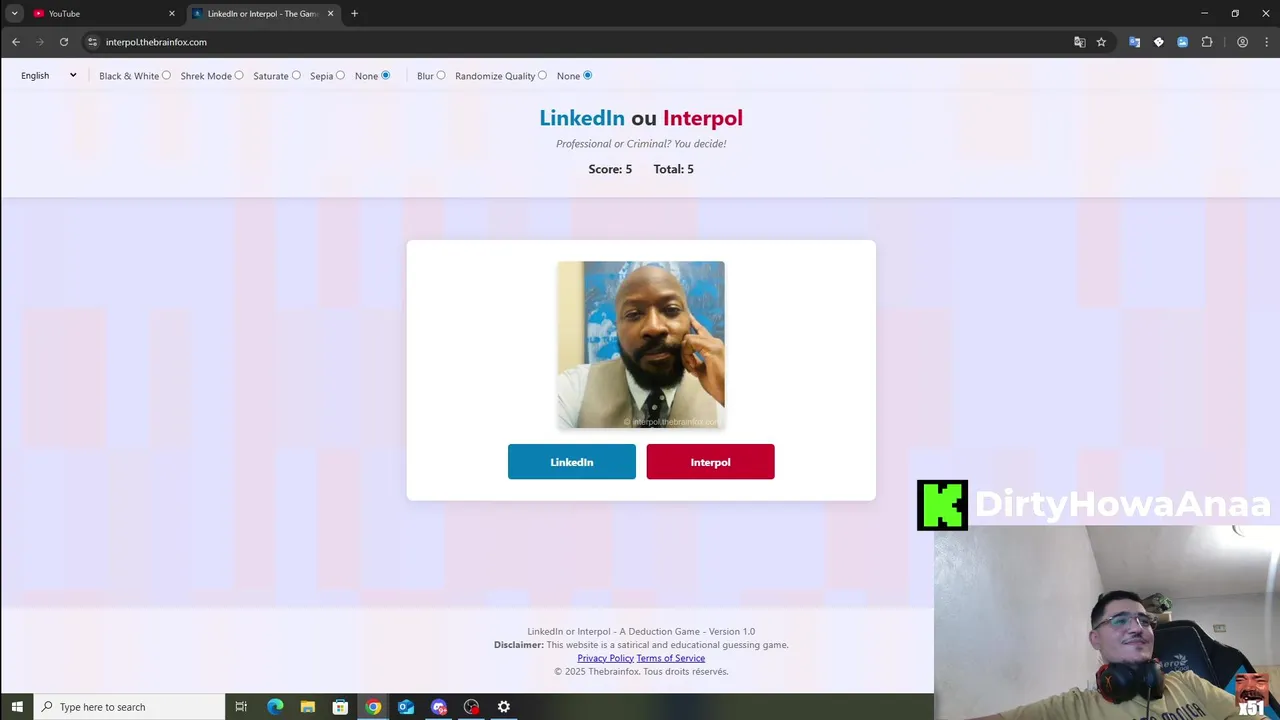Screen dimensions: 1280x720
Task: Switch to the YouTube tab
Action: [x=104, y=14]
